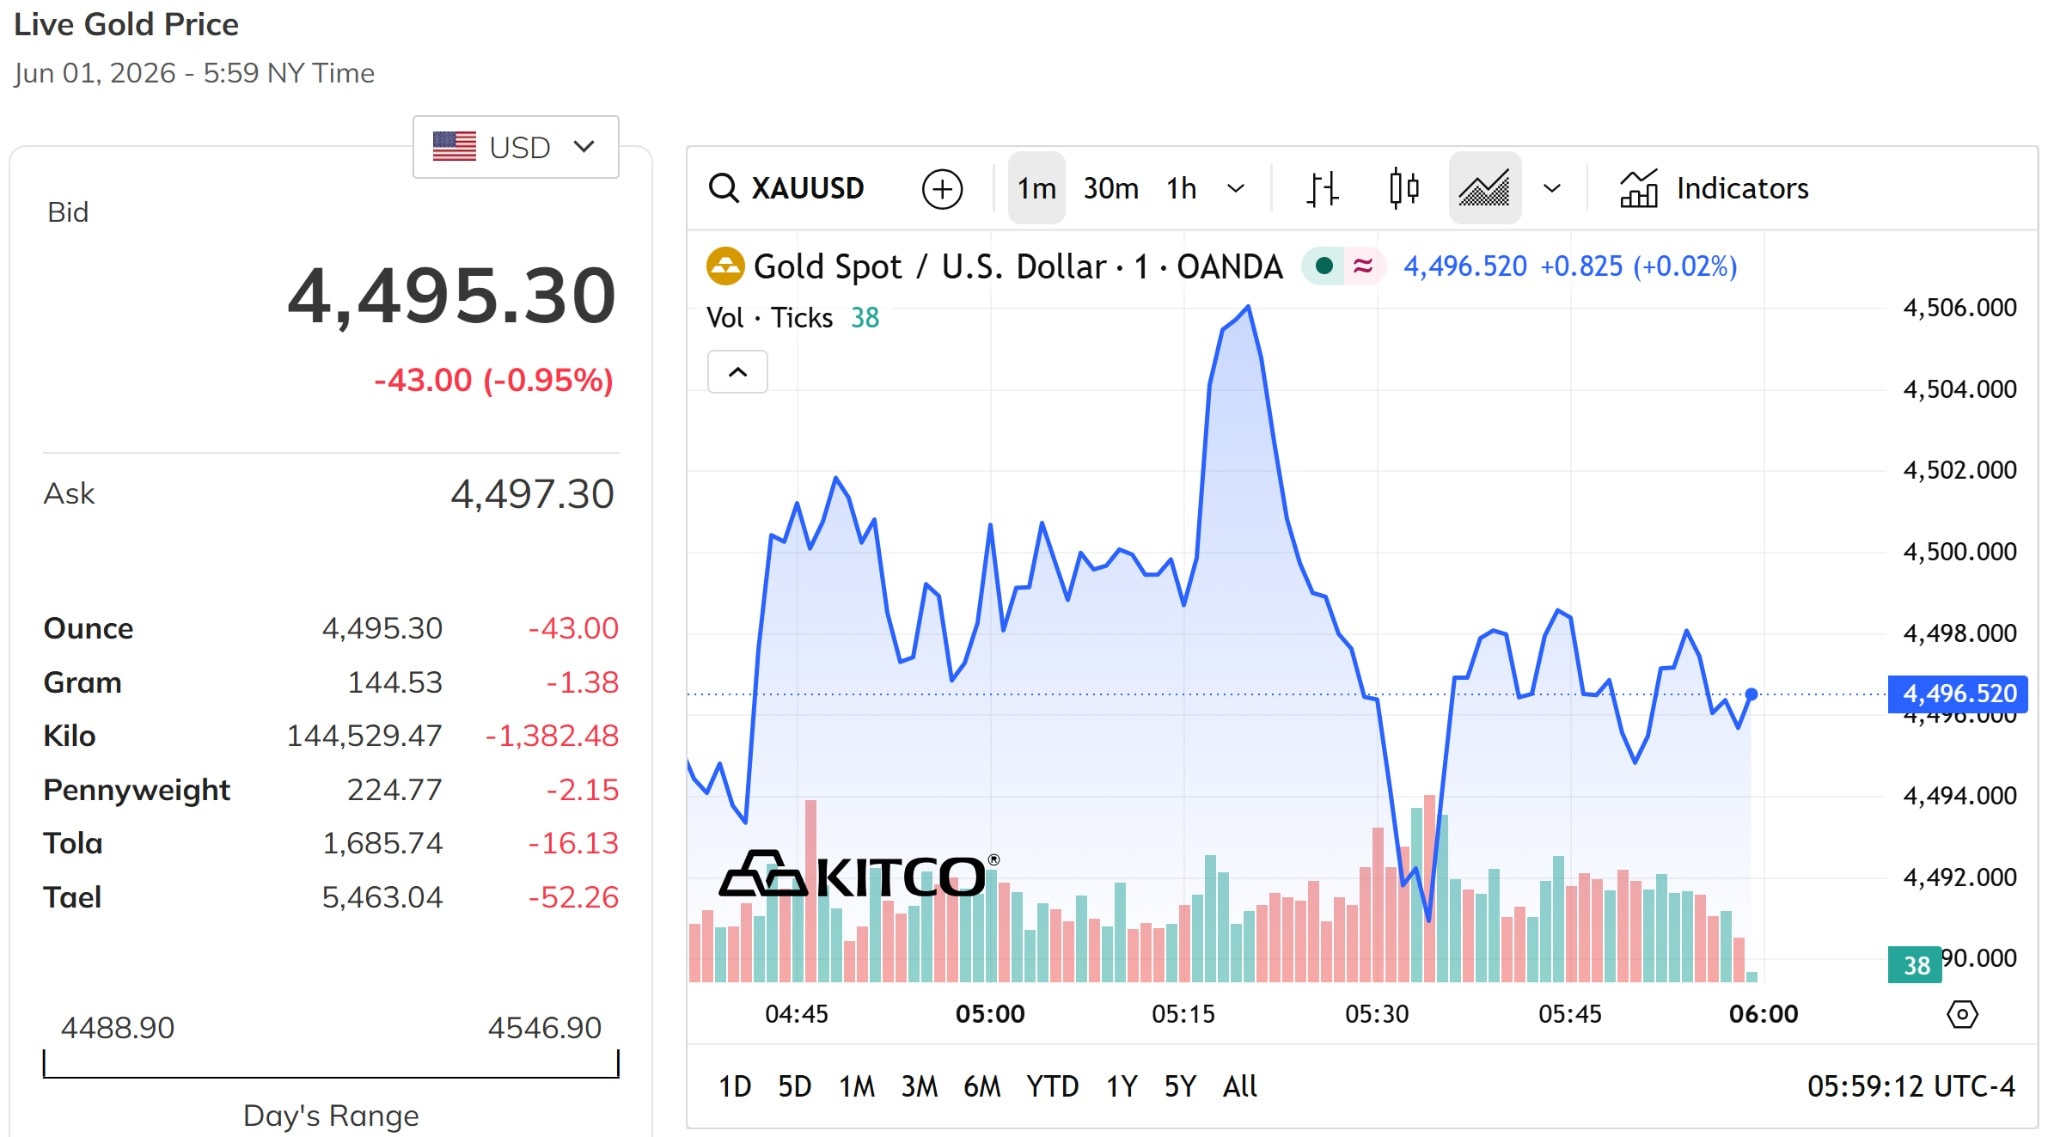Select the area chart style icon
The image size is (2048, 1137).
(1485, 188)
